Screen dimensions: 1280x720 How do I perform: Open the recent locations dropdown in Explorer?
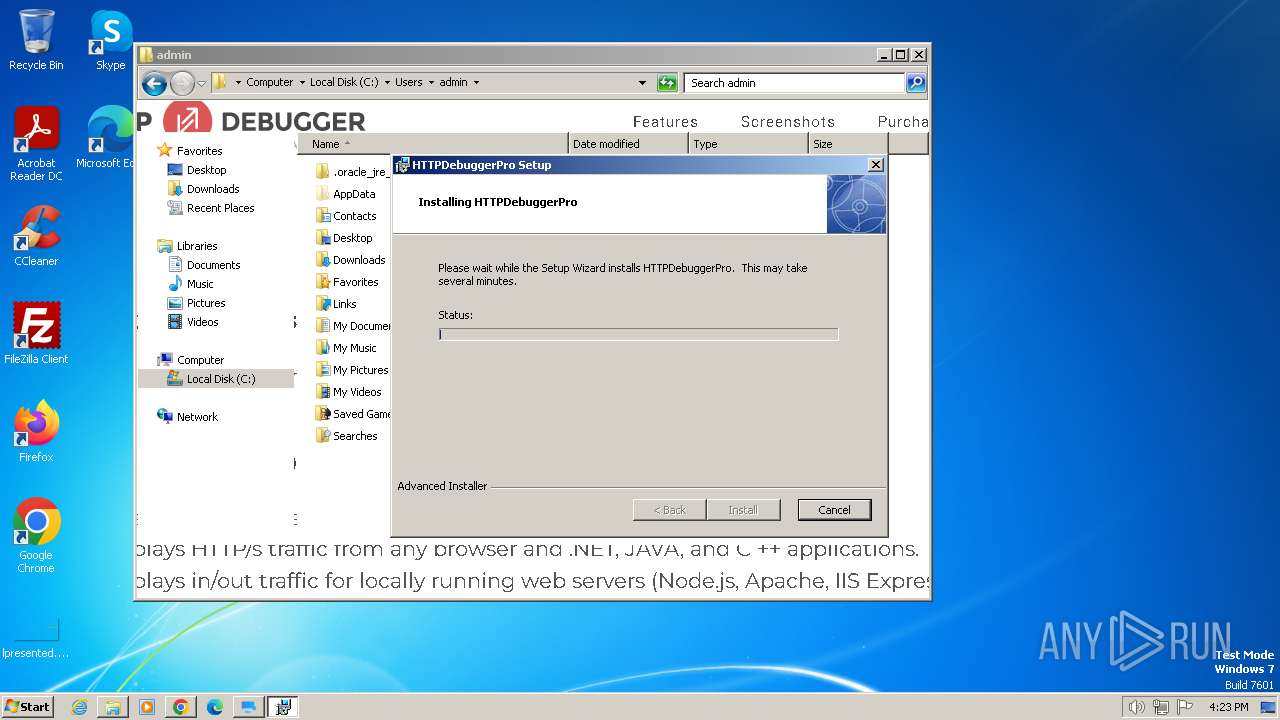click(202, 83)
